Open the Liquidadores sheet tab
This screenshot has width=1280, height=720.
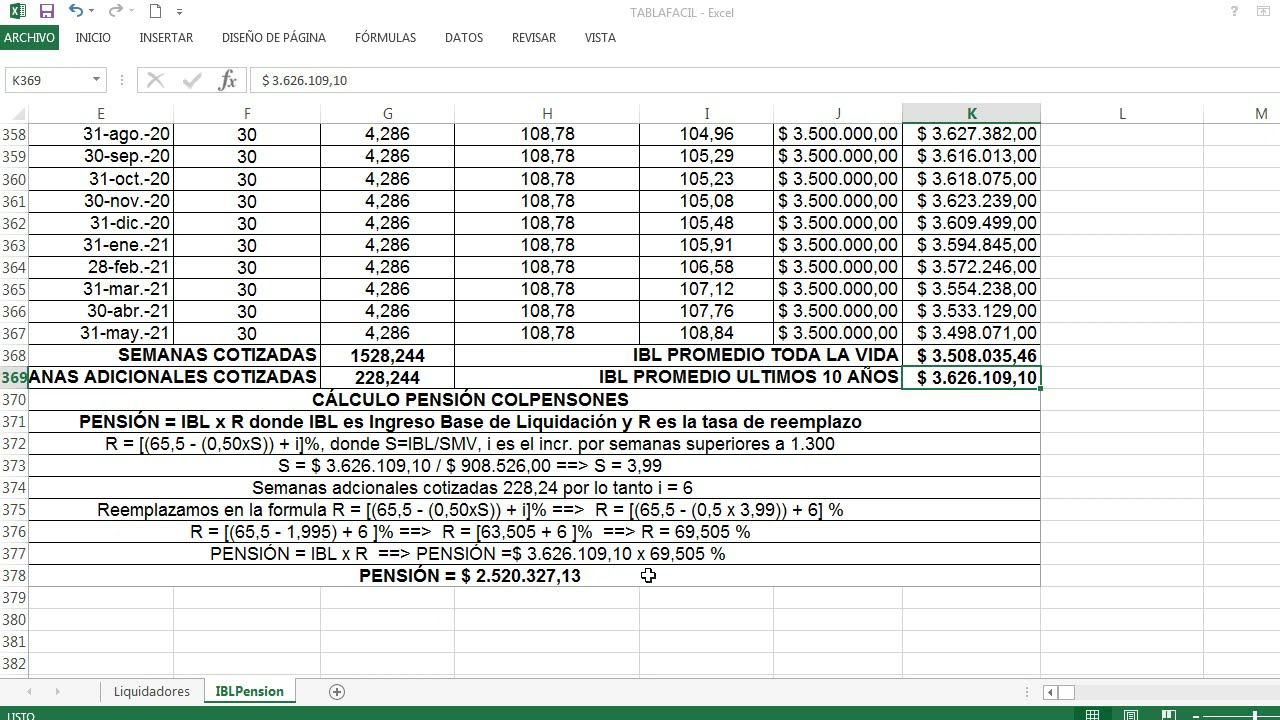(x=152, y=691)
